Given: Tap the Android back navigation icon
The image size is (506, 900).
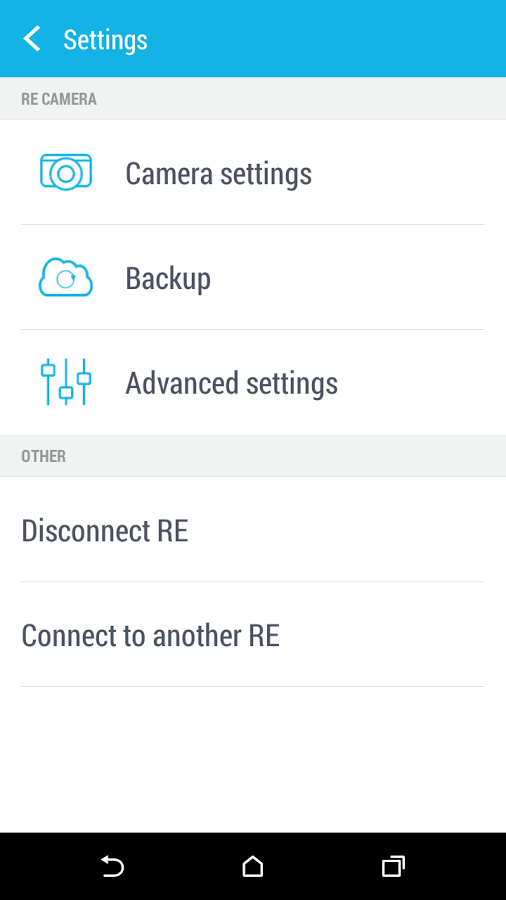Looking at the screenshot, I should tap(112, 866).
